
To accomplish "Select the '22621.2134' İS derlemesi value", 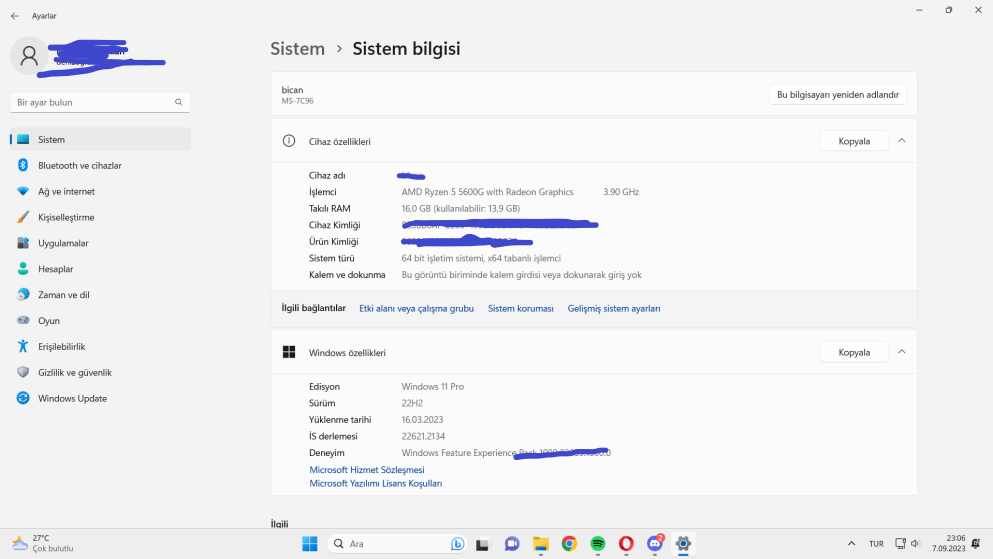I will click(x=423, y=436).
